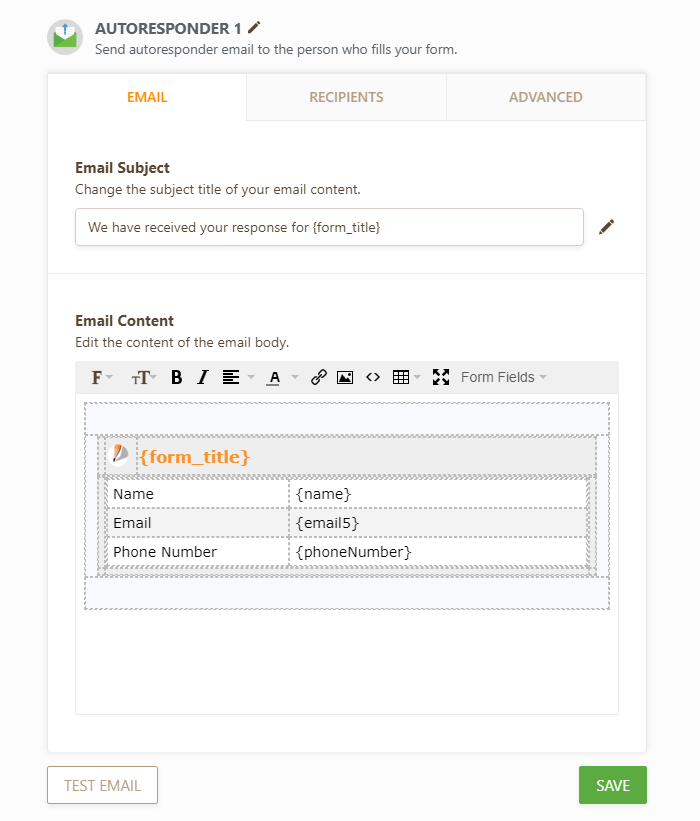Switch to the Advanced tab
The width and height of the screenshot is (700, 821).
545,97
